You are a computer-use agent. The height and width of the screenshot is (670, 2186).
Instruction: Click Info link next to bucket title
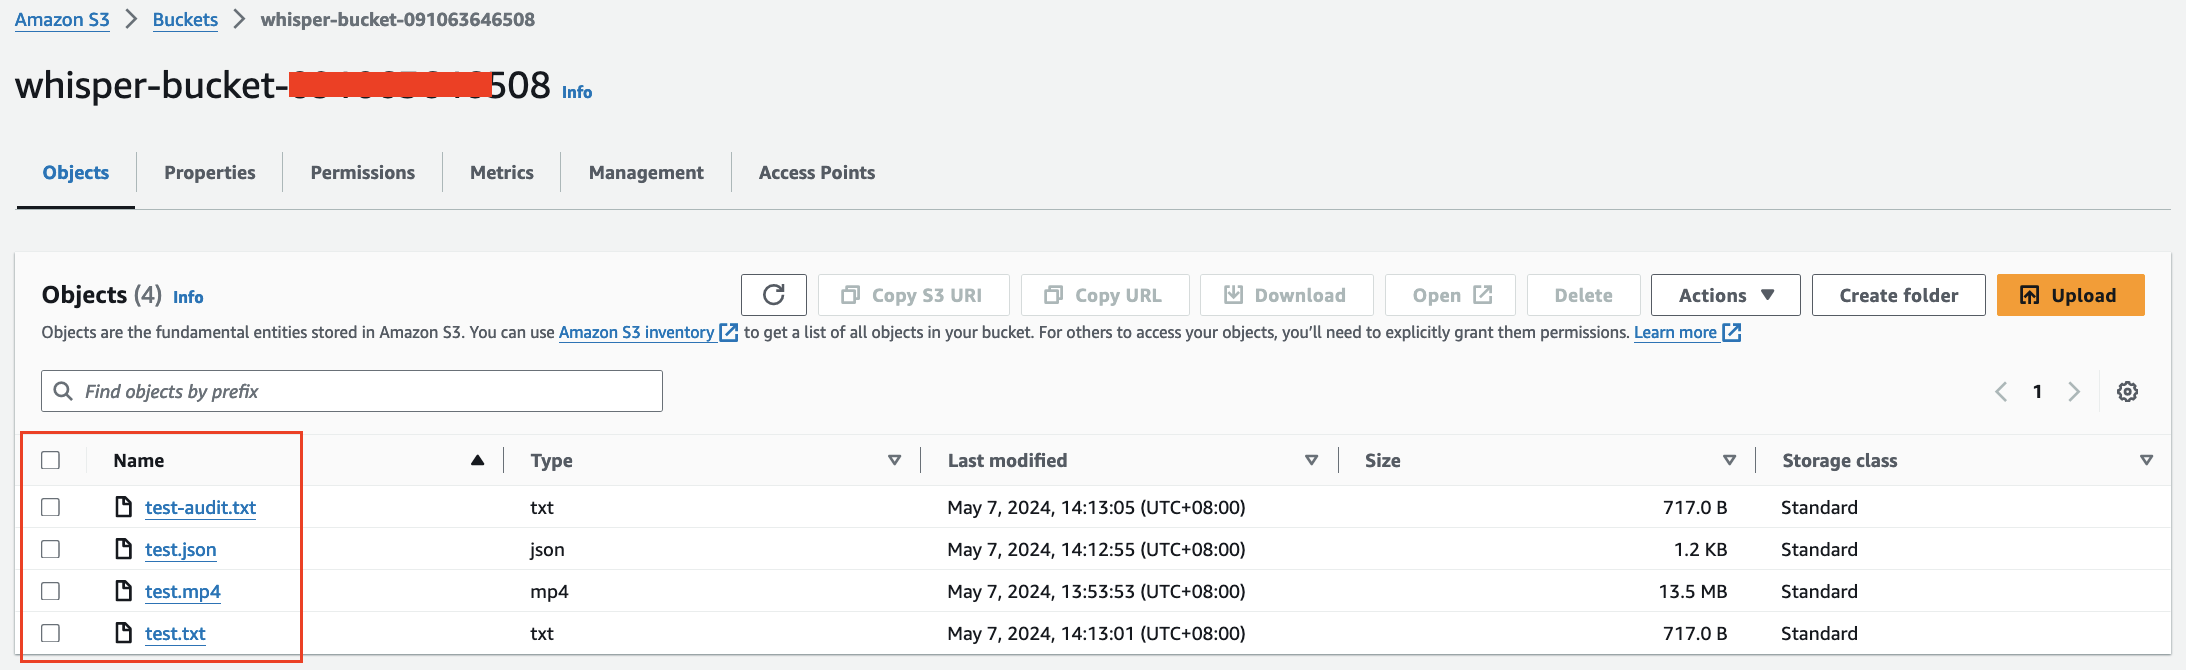577,92
